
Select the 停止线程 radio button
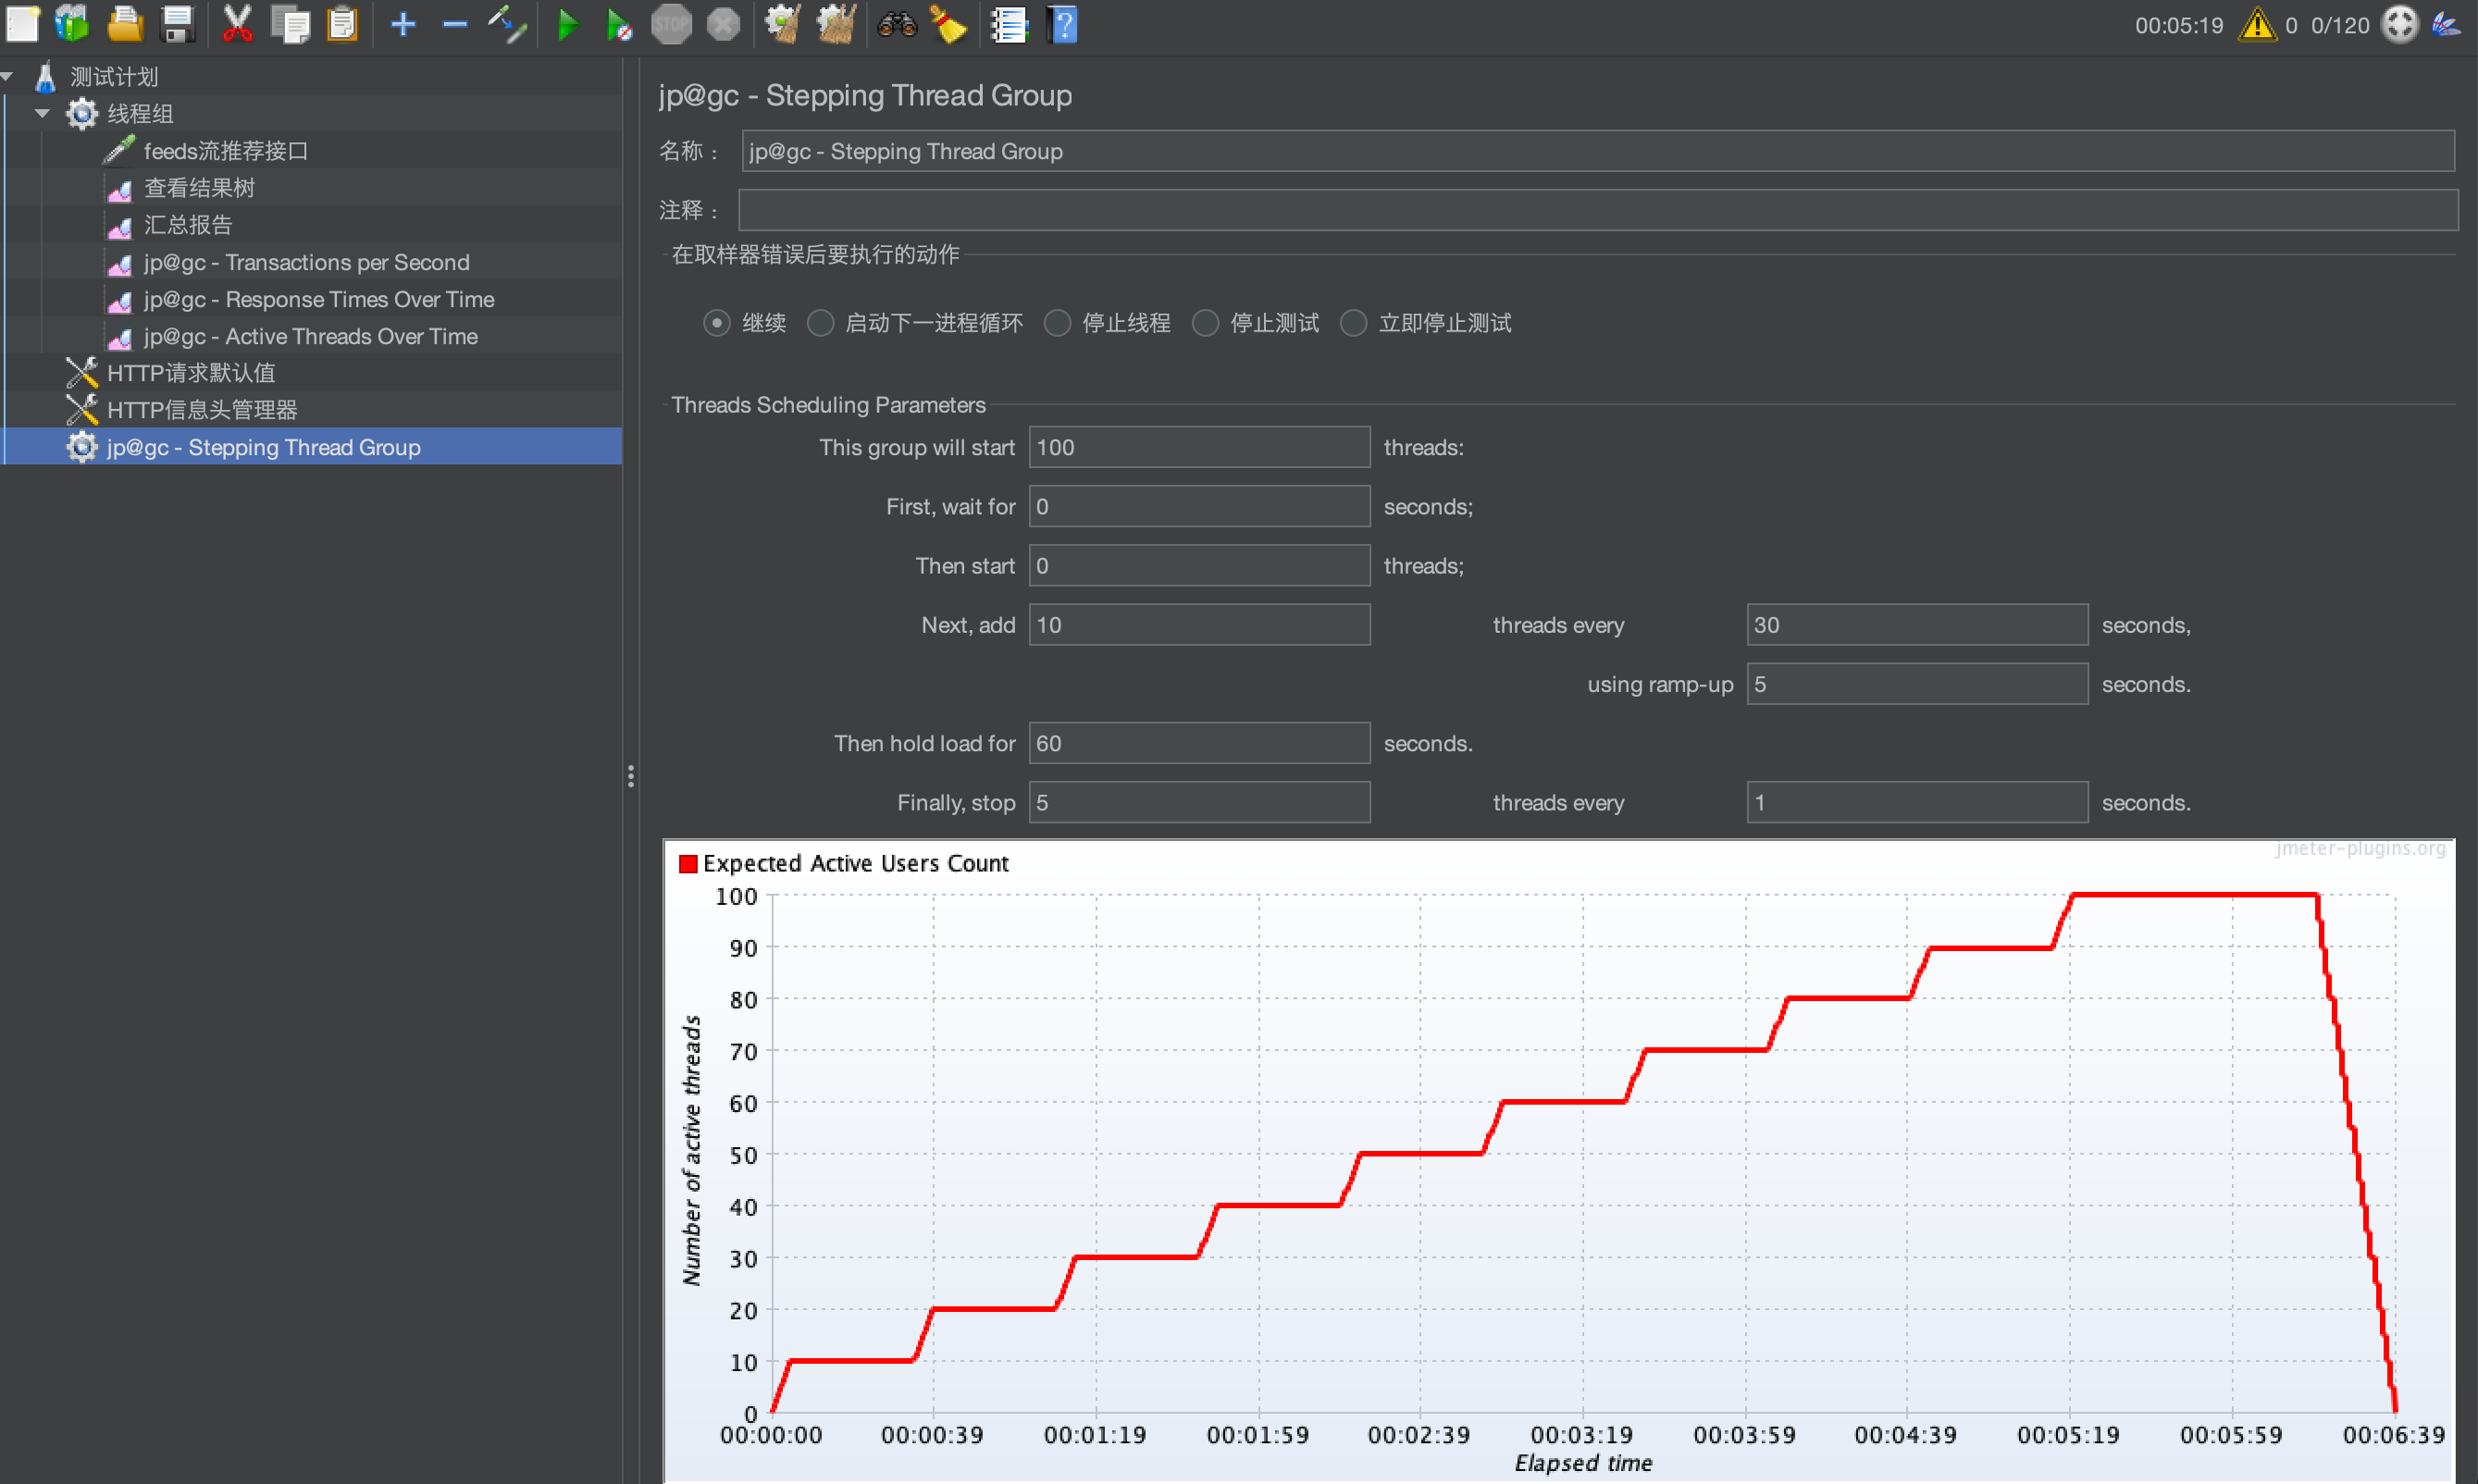(x=1057, y=323)
